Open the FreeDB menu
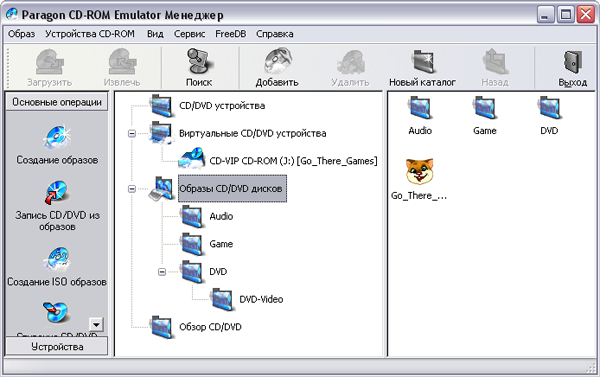The height and width of the screenshot is (377, 600). point(231,34)
